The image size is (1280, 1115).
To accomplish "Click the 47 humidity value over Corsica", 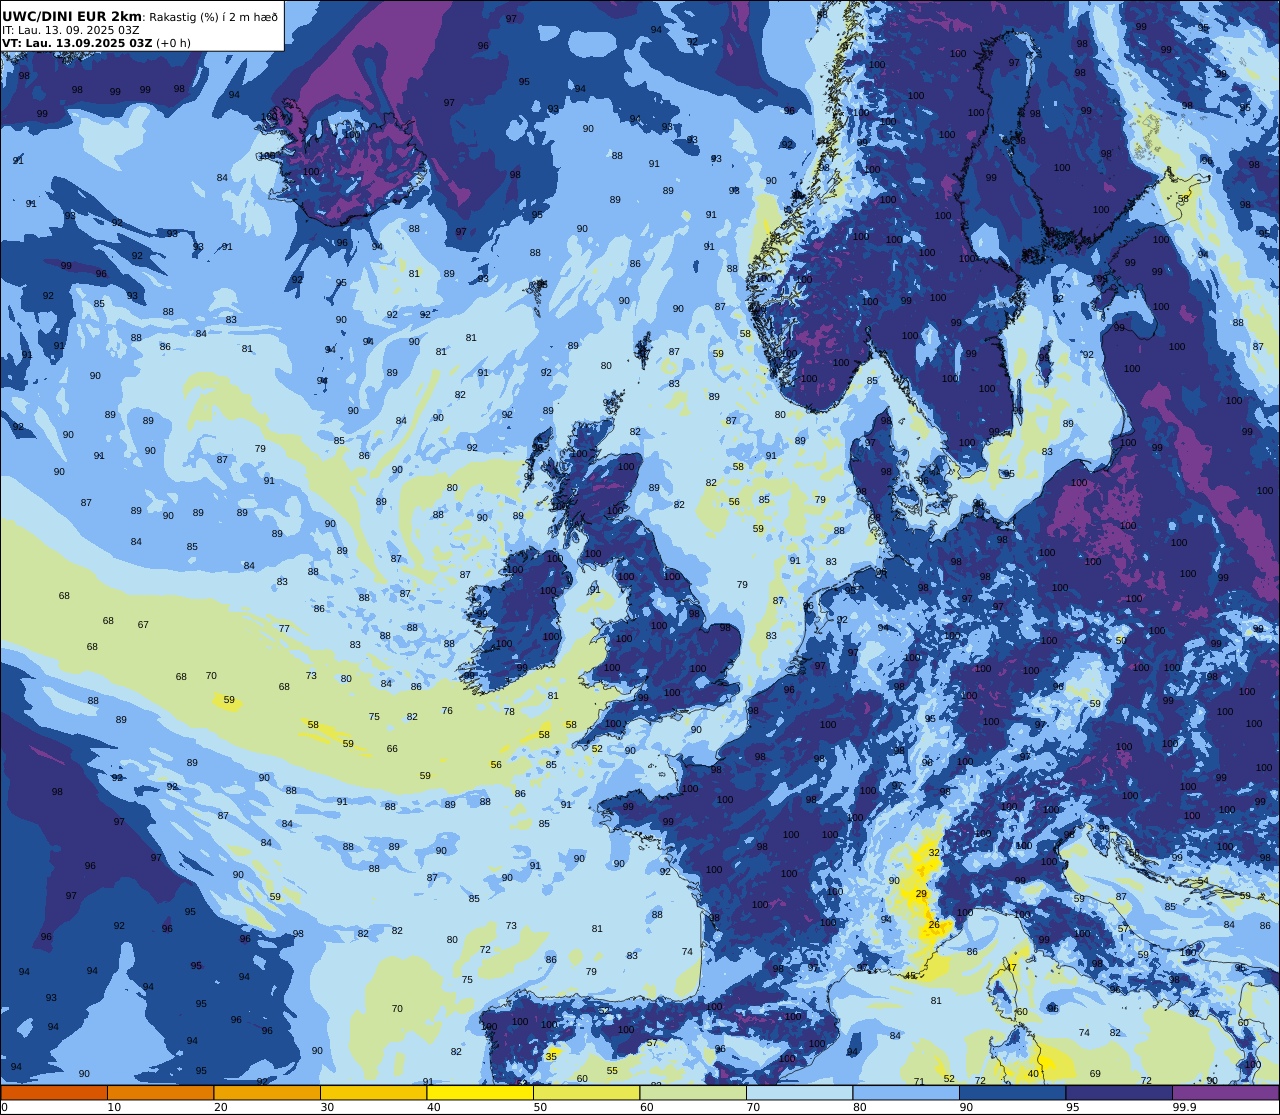I will coord(1011,967).
